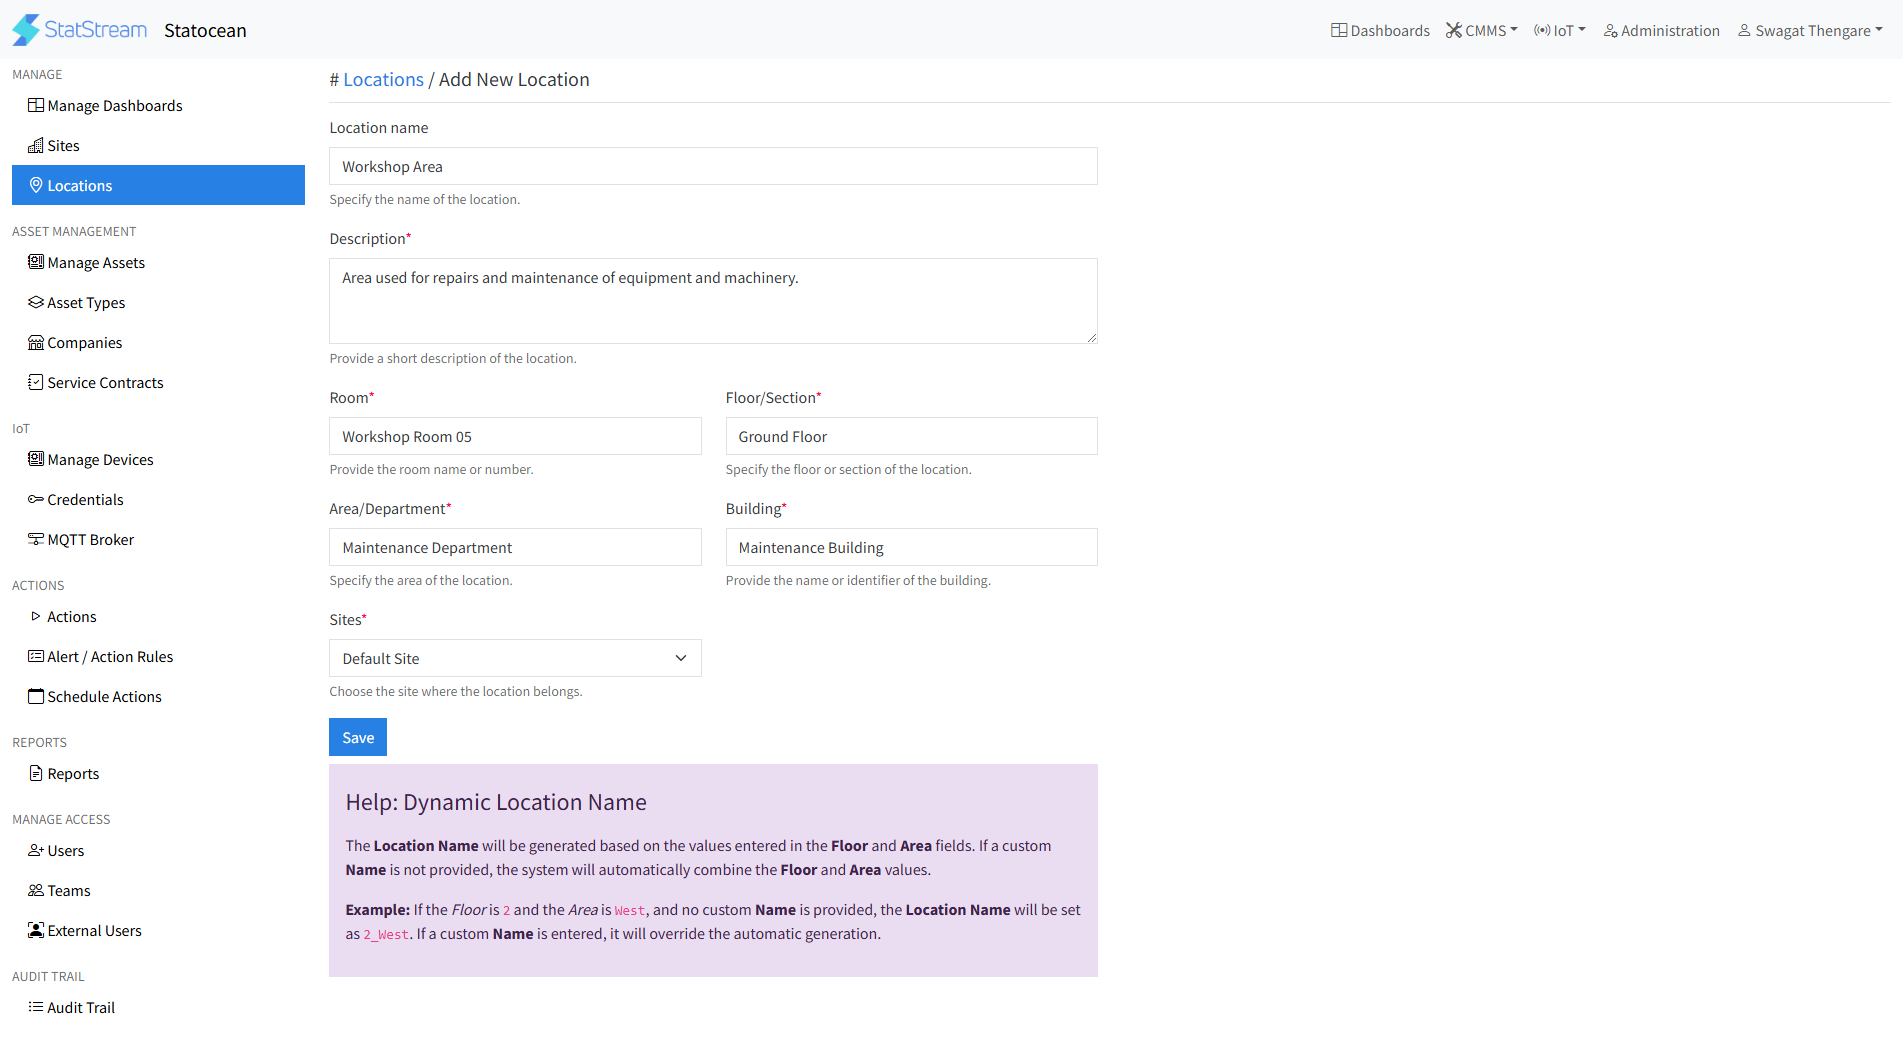Focus the Location name input field
The height and width of the screenshot is (1063, 1903).
[712, 166]
